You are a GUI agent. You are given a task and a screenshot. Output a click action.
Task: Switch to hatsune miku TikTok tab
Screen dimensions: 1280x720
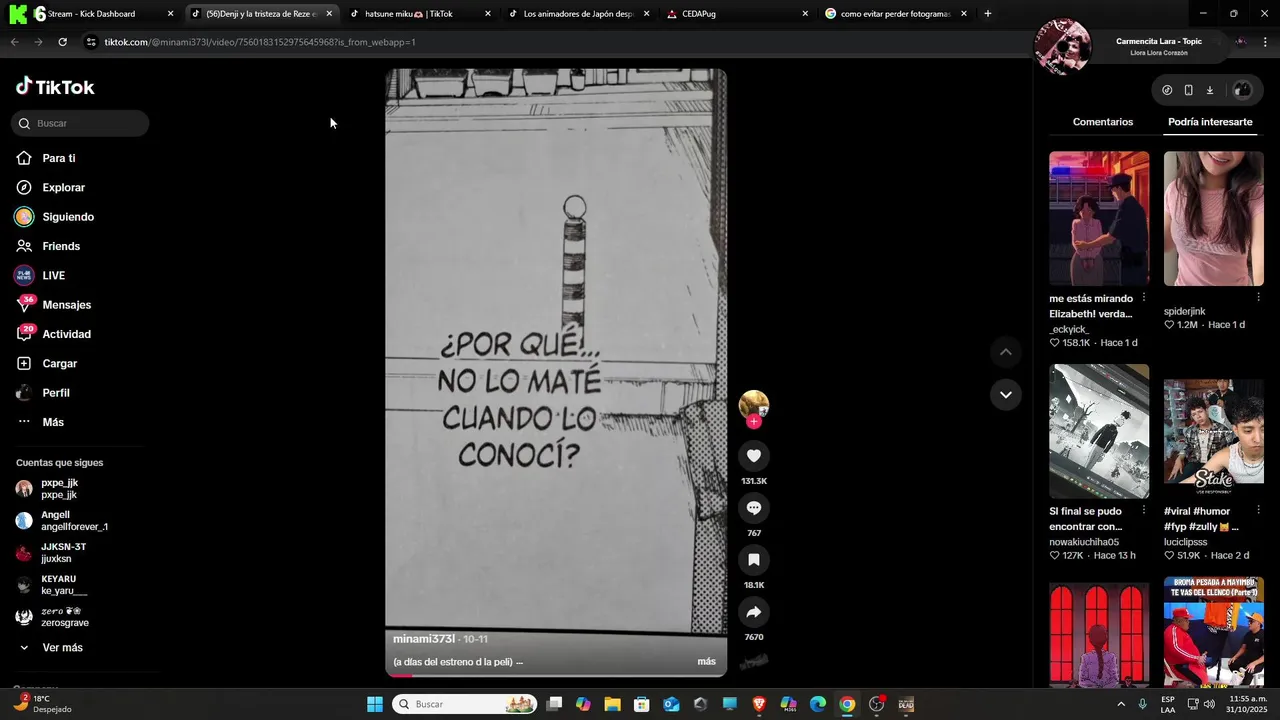420,14
